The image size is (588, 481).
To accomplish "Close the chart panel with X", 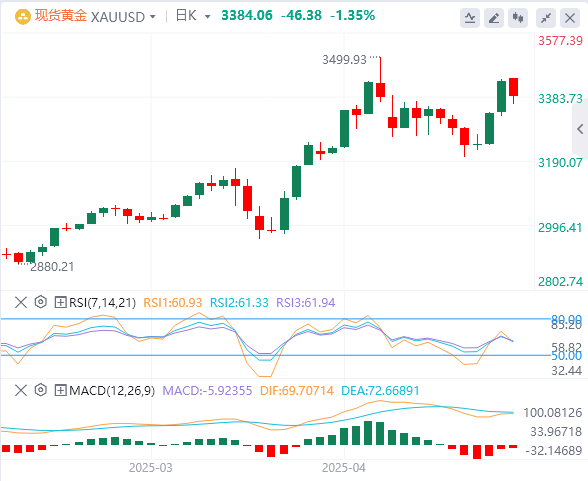I will point(570,18).
